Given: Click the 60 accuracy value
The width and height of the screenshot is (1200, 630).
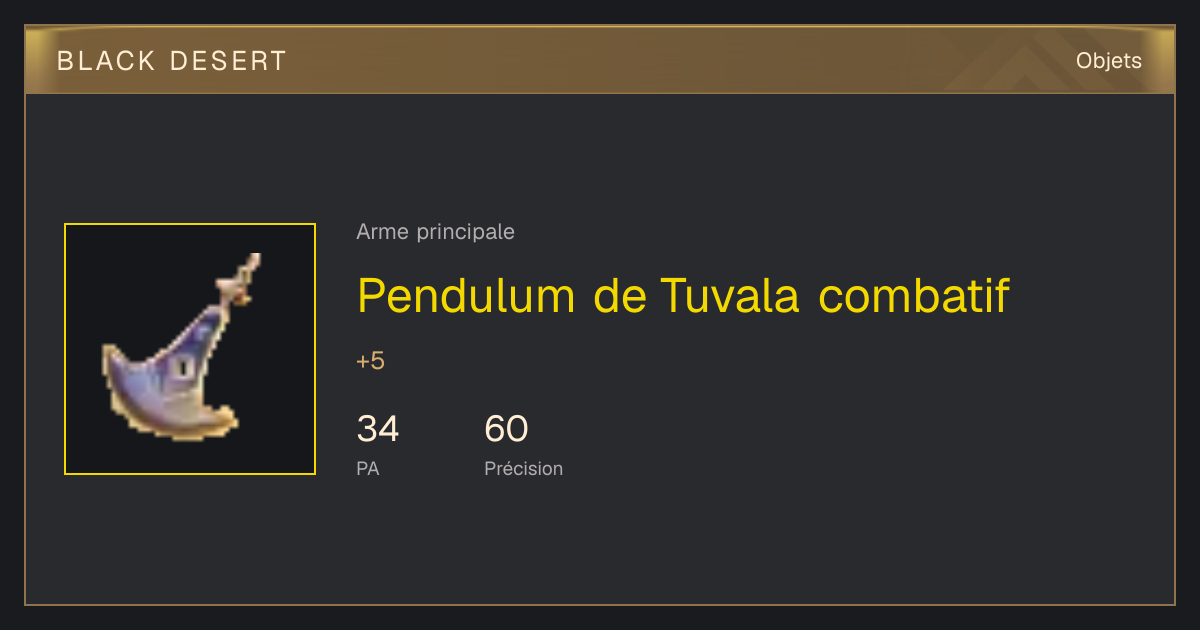Looking at the screenshot, I should (506, 429).
